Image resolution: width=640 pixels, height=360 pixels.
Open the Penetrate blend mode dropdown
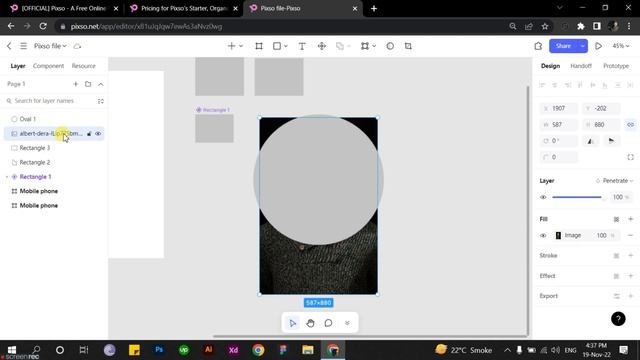[x=614, y=181]
